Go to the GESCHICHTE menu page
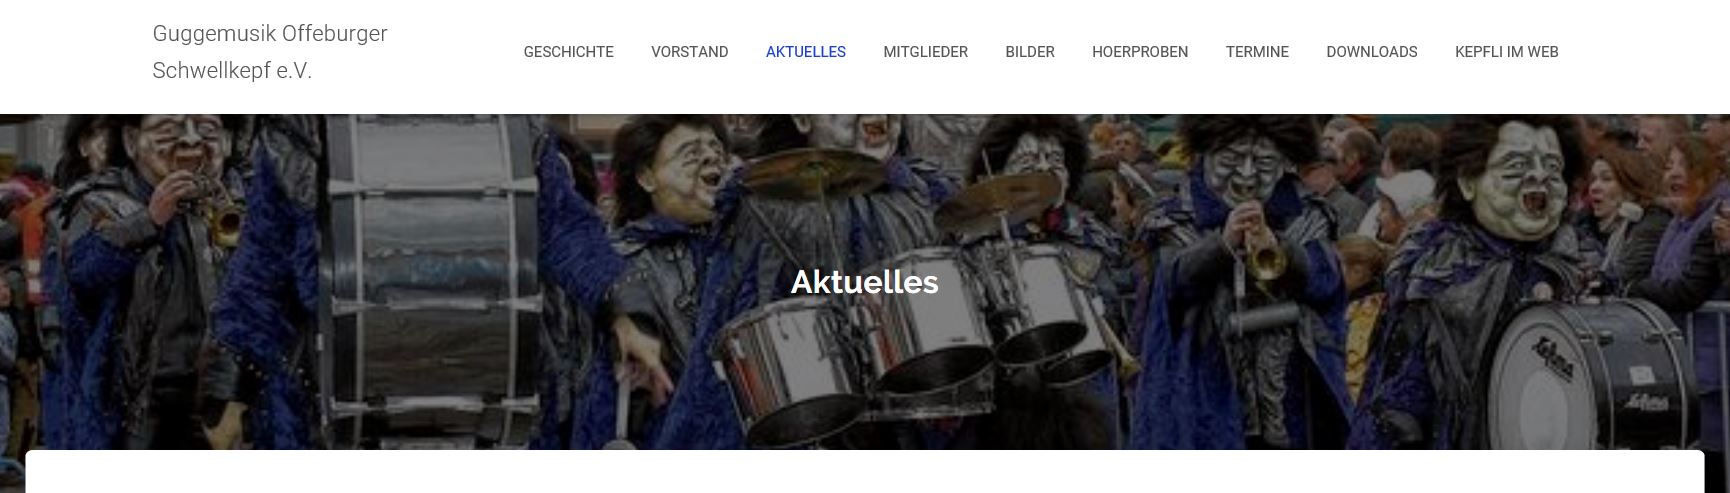 click(x=569, y=52)
